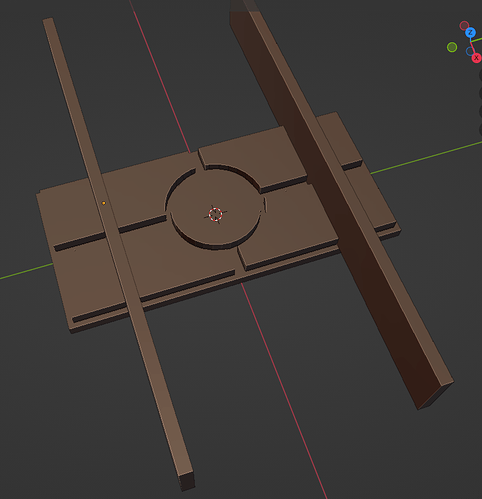482x499 pixels.
Task: Click the dark red negative X gizmo circle
Action: pyautogui.click(x=464, y=26)
